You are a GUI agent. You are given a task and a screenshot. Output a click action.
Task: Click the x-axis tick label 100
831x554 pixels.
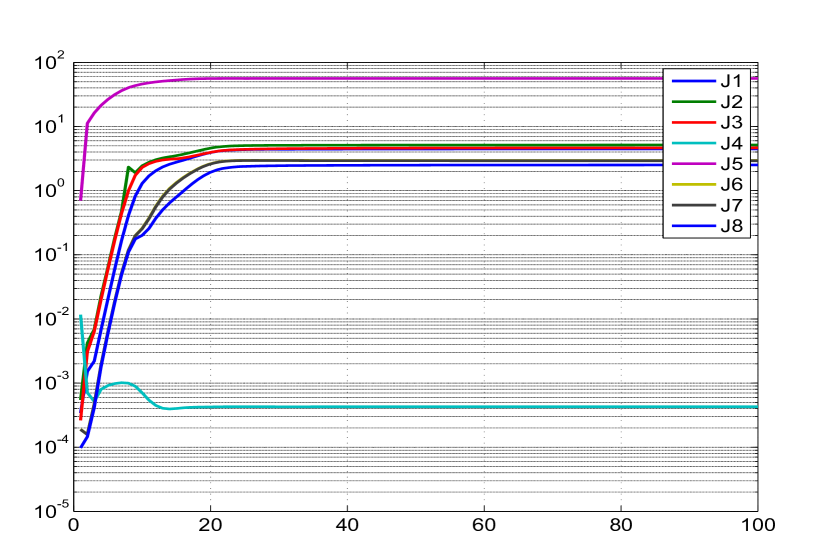pyautogui.click(x=757, y=525)
